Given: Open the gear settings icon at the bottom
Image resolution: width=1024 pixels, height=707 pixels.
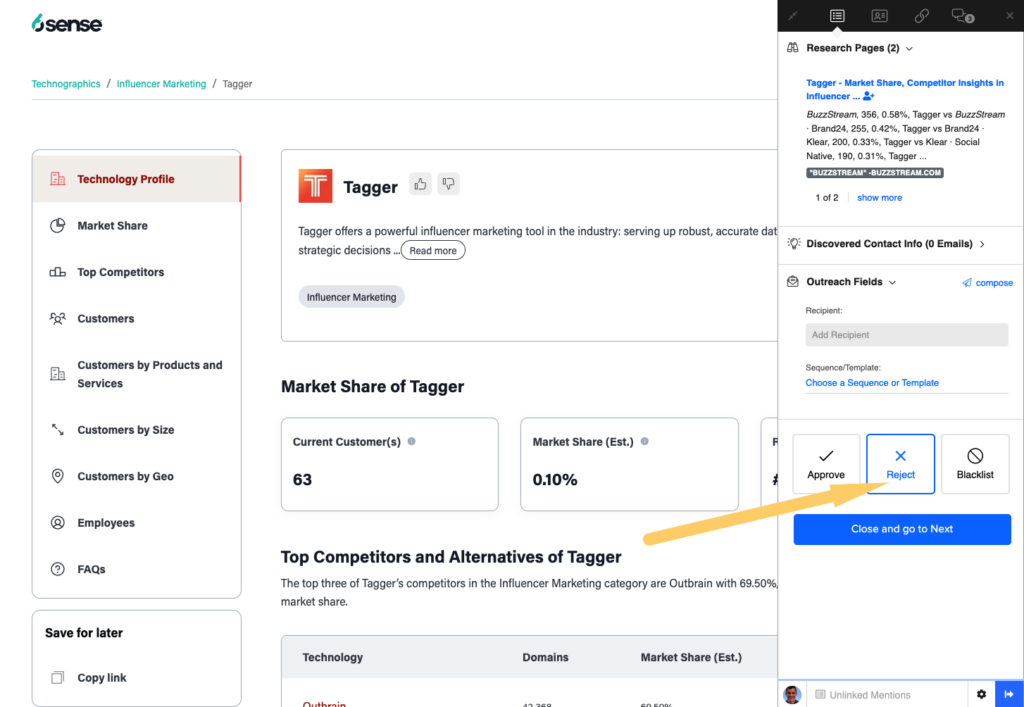Looking at the screenshot, I should 981,694.
